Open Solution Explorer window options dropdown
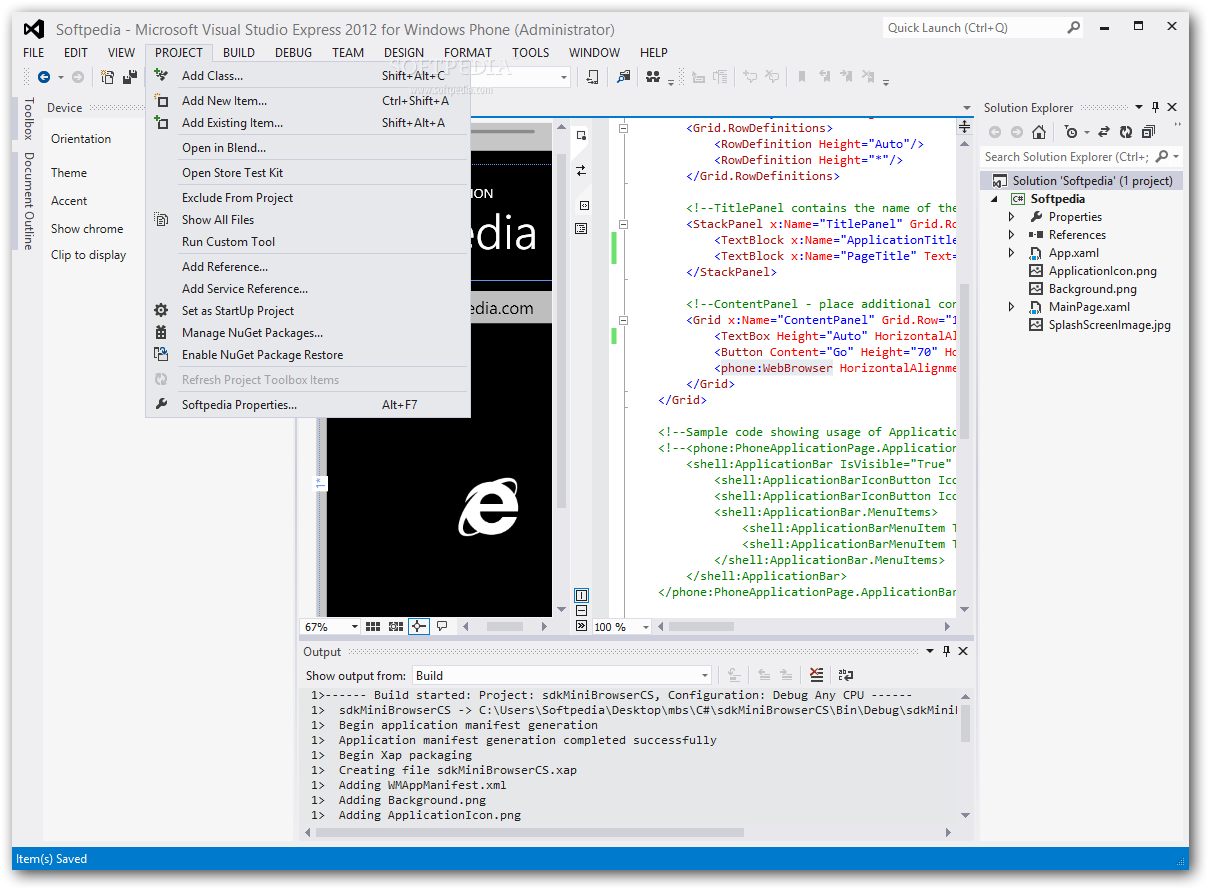 tap(1139, 107)
